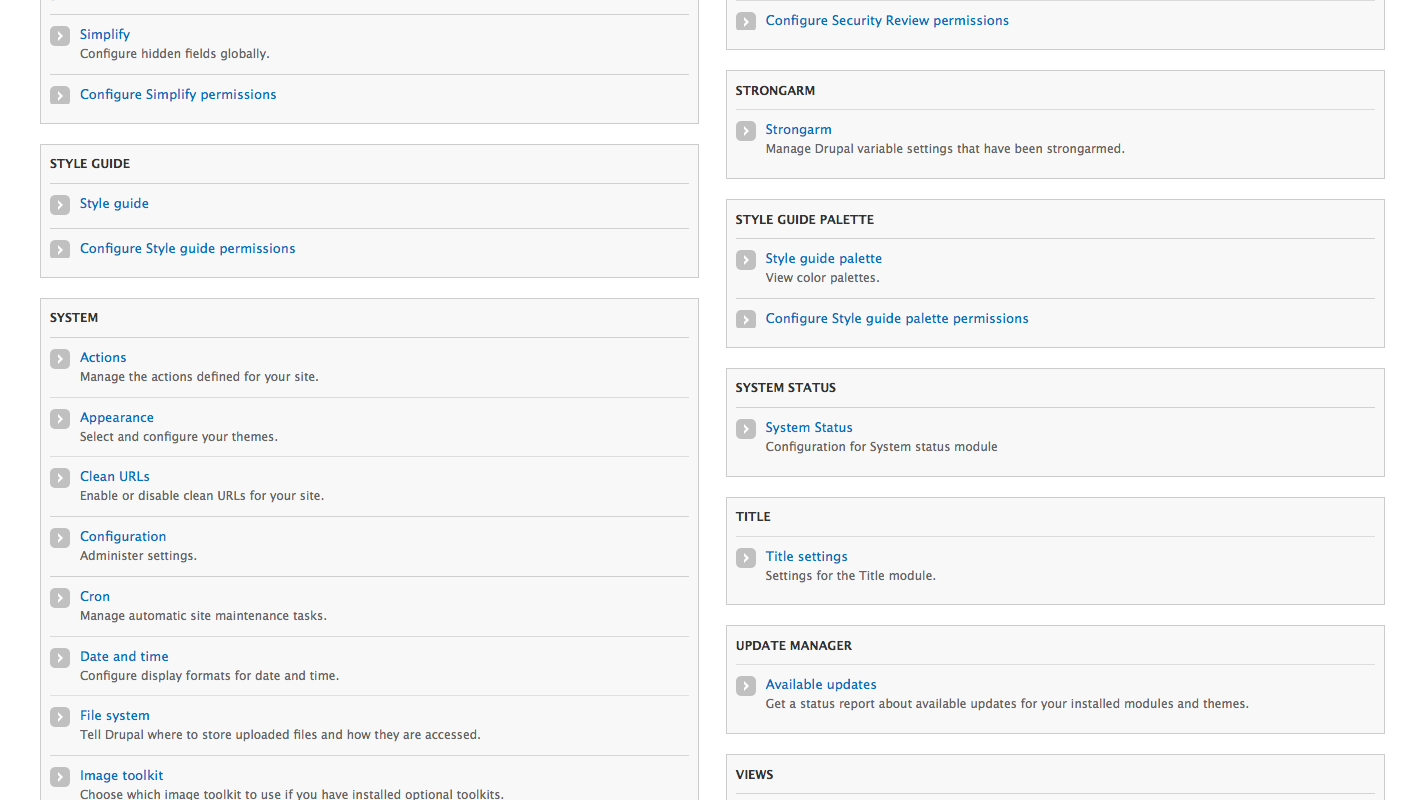Viewport: 1425px width, 800px height.
Task: Click 'Configuration for System status module' text
Action: click(x=881, y=447)
